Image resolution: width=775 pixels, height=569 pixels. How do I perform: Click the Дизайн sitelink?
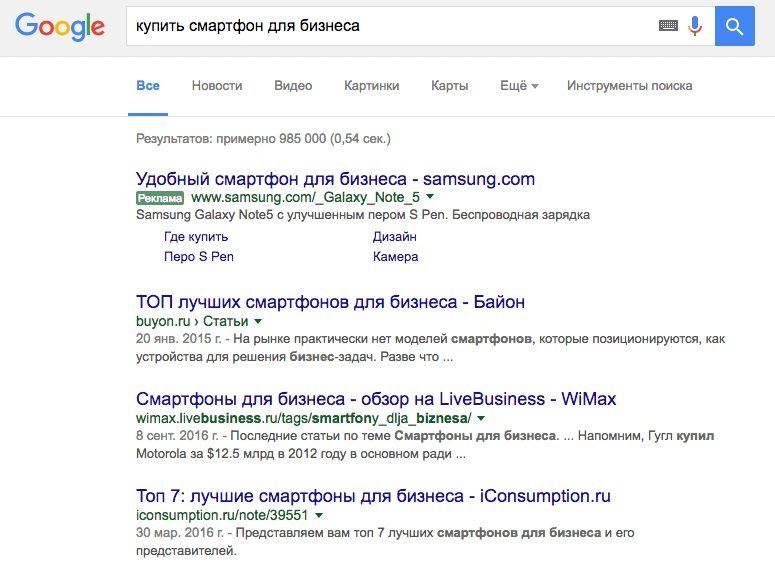coord(394,237)
